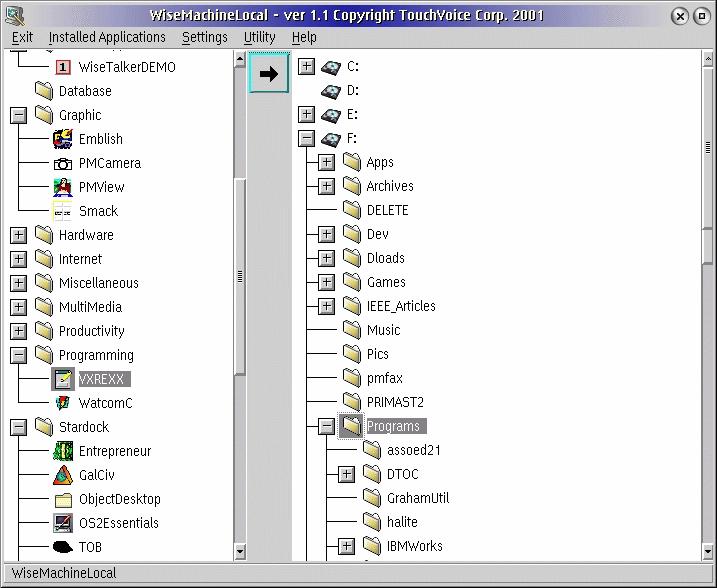This screenshot has width=717, height=588.
Task: Select the Smack application icon
Action: 62,211
